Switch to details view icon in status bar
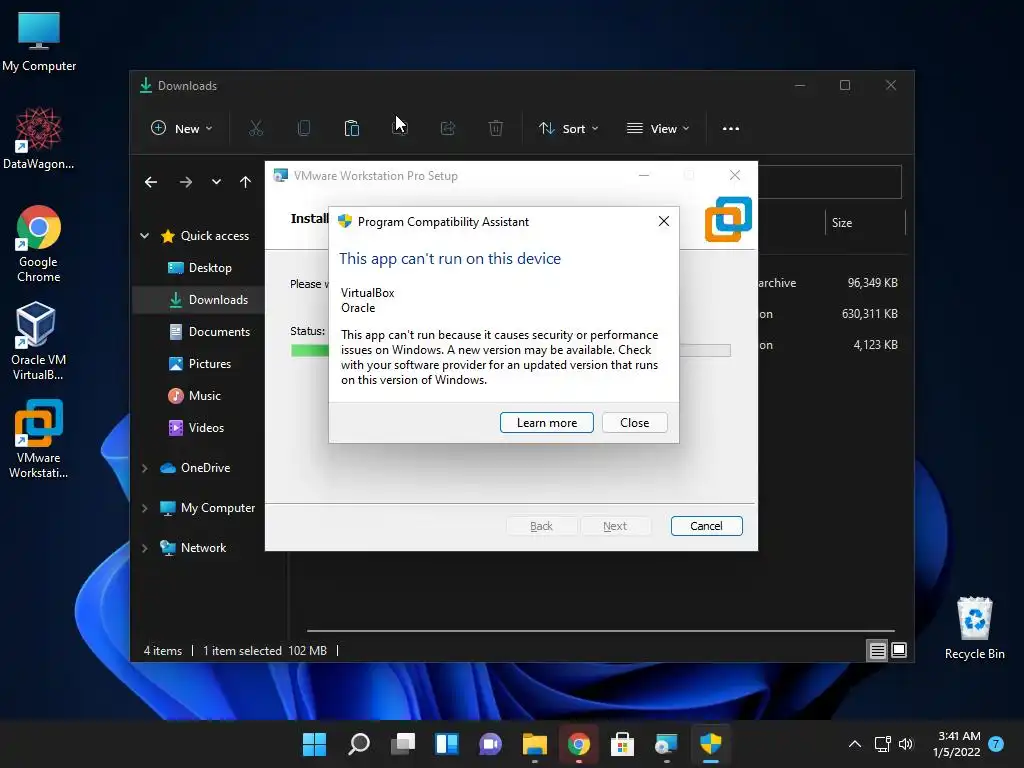Viewport: 1024px width, 768px height. pyautogui.click(x=877, y=650)
